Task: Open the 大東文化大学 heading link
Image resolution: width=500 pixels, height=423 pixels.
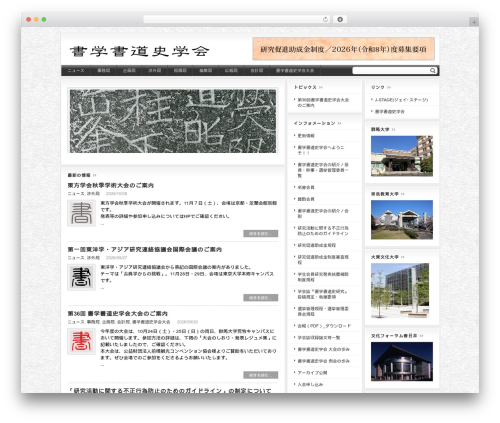Action: point(385,257)
